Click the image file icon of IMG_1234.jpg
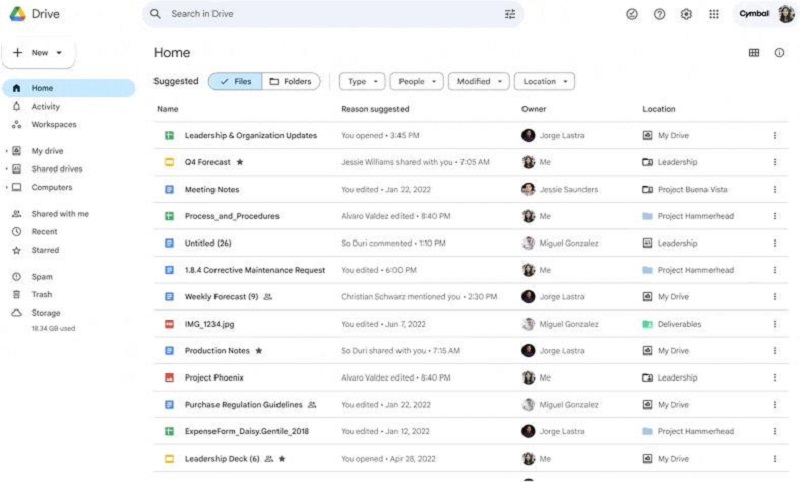Screen dimensions: 800x482 pos(169,324)
